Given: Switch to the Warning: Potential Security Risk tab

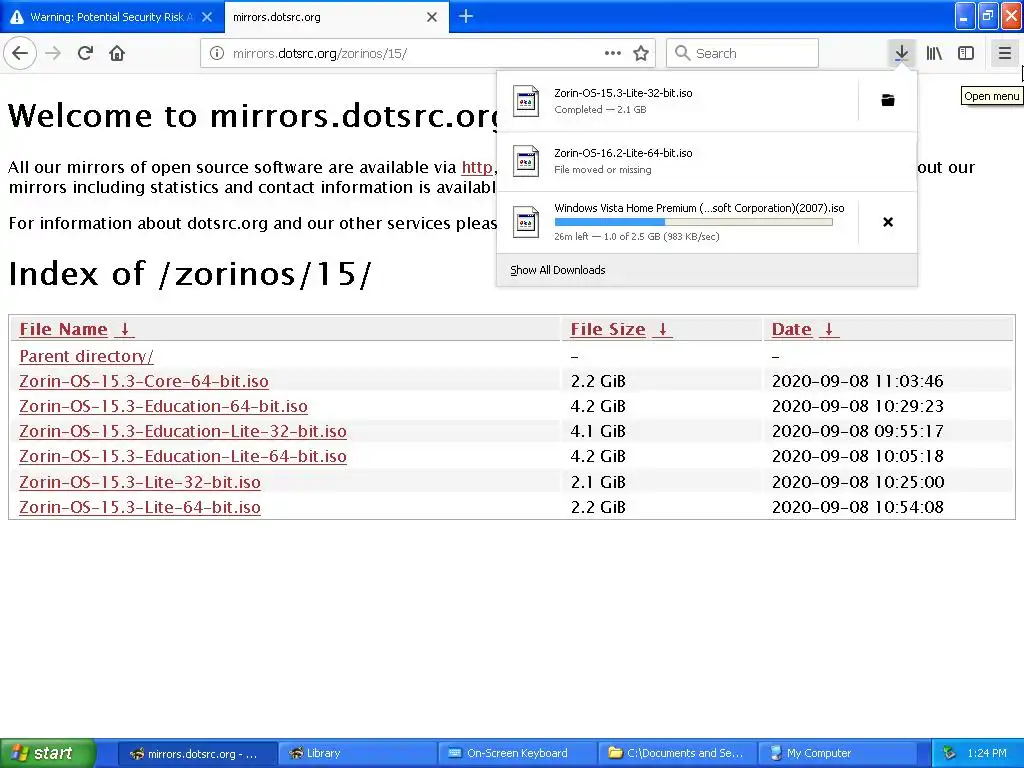Looking at the screenshot, I should click(x=111, y=17).
